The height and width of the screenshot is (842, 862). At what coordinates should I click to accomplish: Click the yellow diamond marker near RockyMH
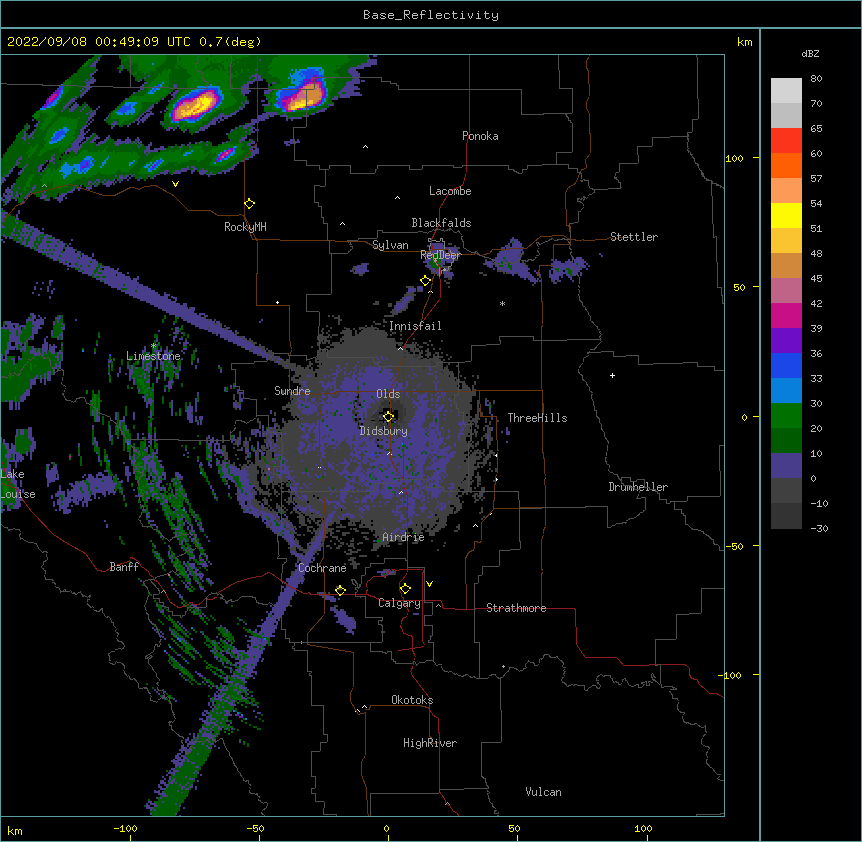point(250,203)
